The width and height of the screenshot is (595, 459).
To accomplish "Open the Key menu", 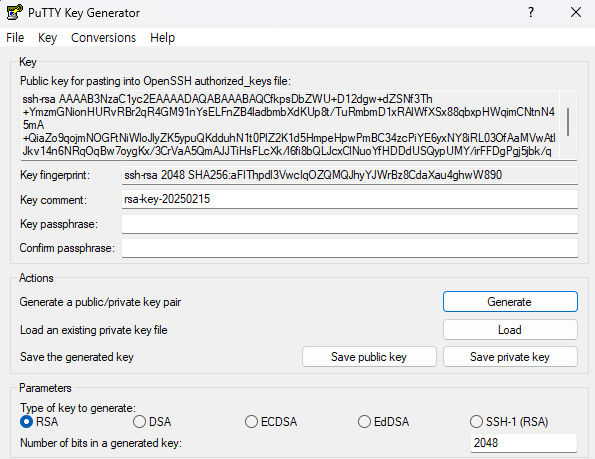I will pos(47,38).
